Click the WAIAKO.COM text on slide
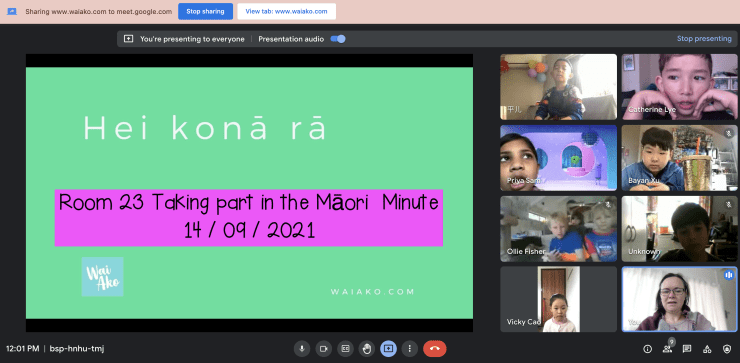 point(372,292)
